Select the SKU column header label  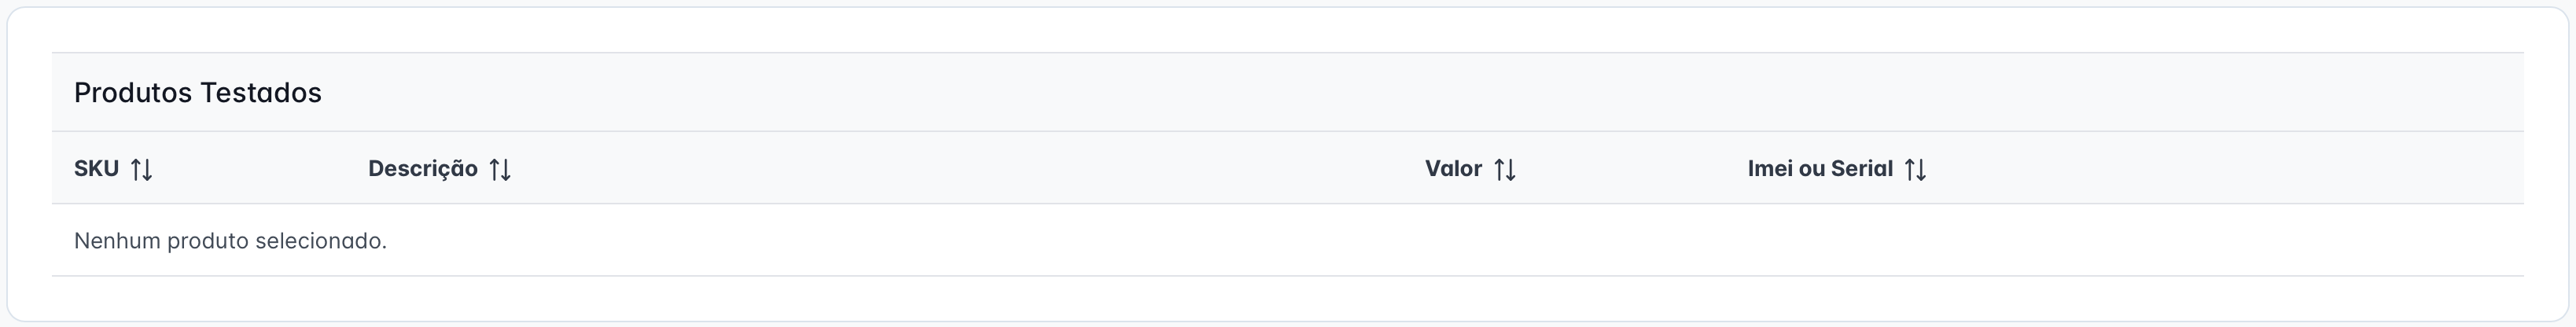click(x=96, y=169)
